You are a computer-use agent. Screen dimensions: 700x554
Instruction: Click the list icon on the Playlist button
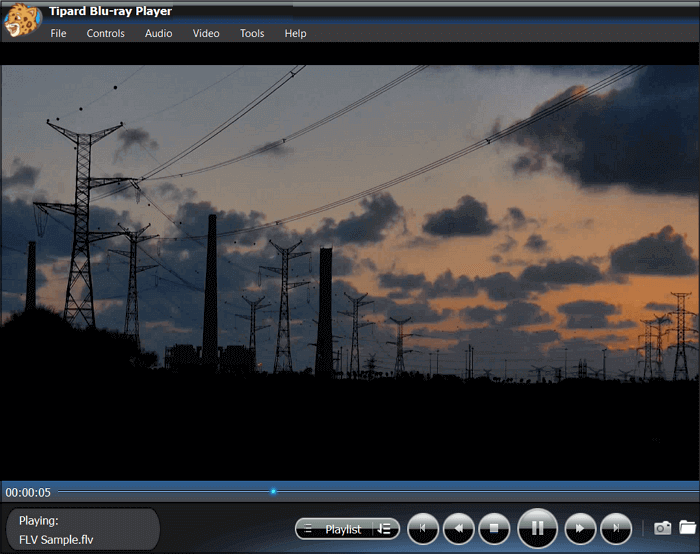[308, 529]
